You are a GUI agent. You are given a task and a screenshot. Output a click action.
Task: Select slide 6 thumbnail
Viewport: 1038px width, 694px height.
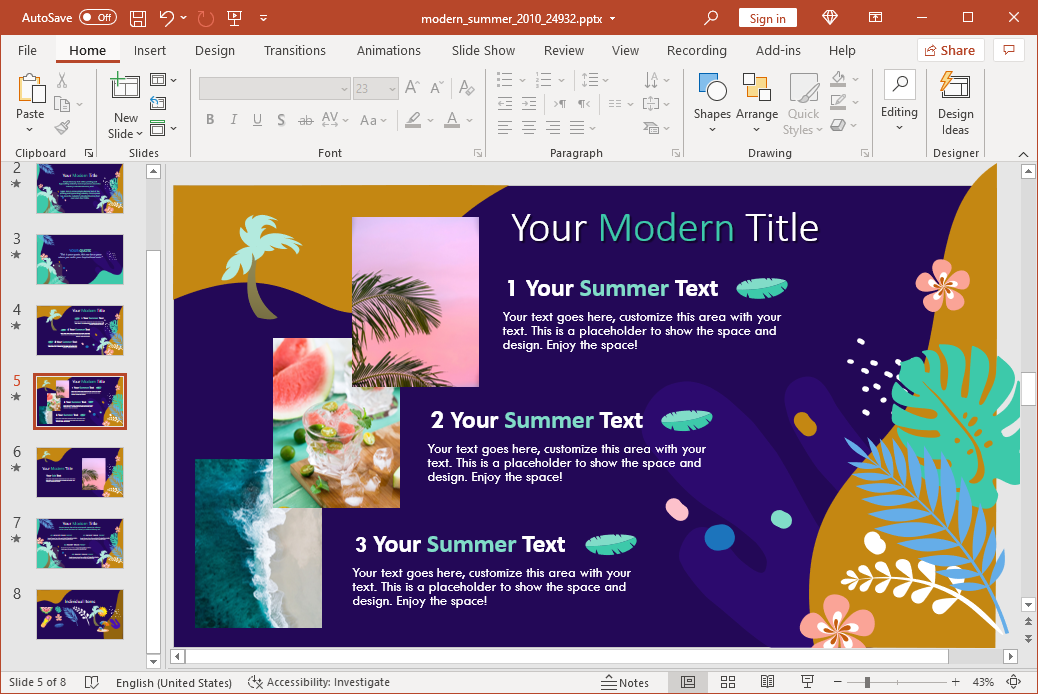point(80,472)
